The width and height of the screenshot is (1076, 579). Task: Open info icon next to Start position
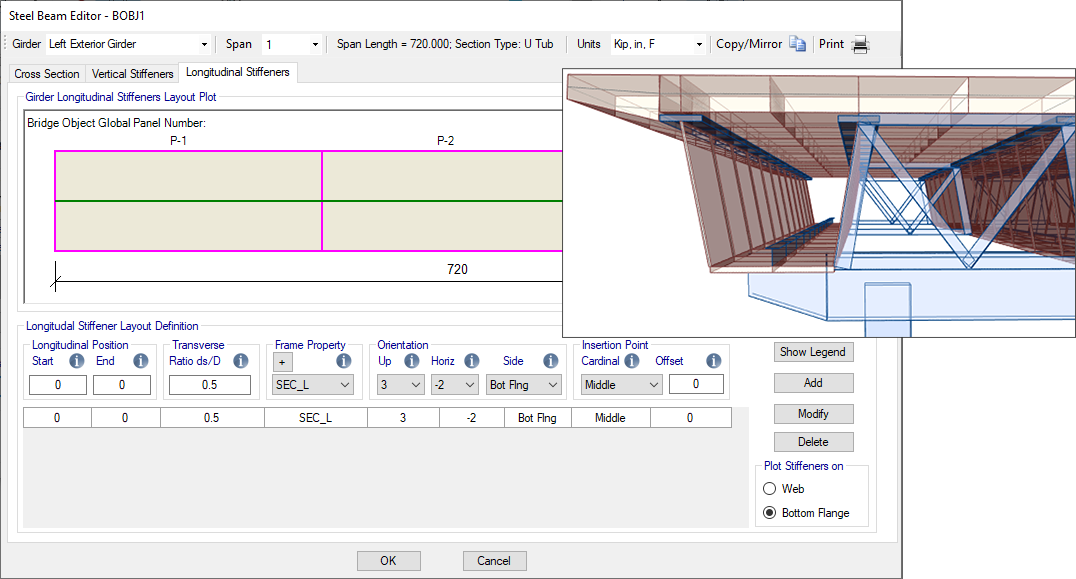point(77,361)
